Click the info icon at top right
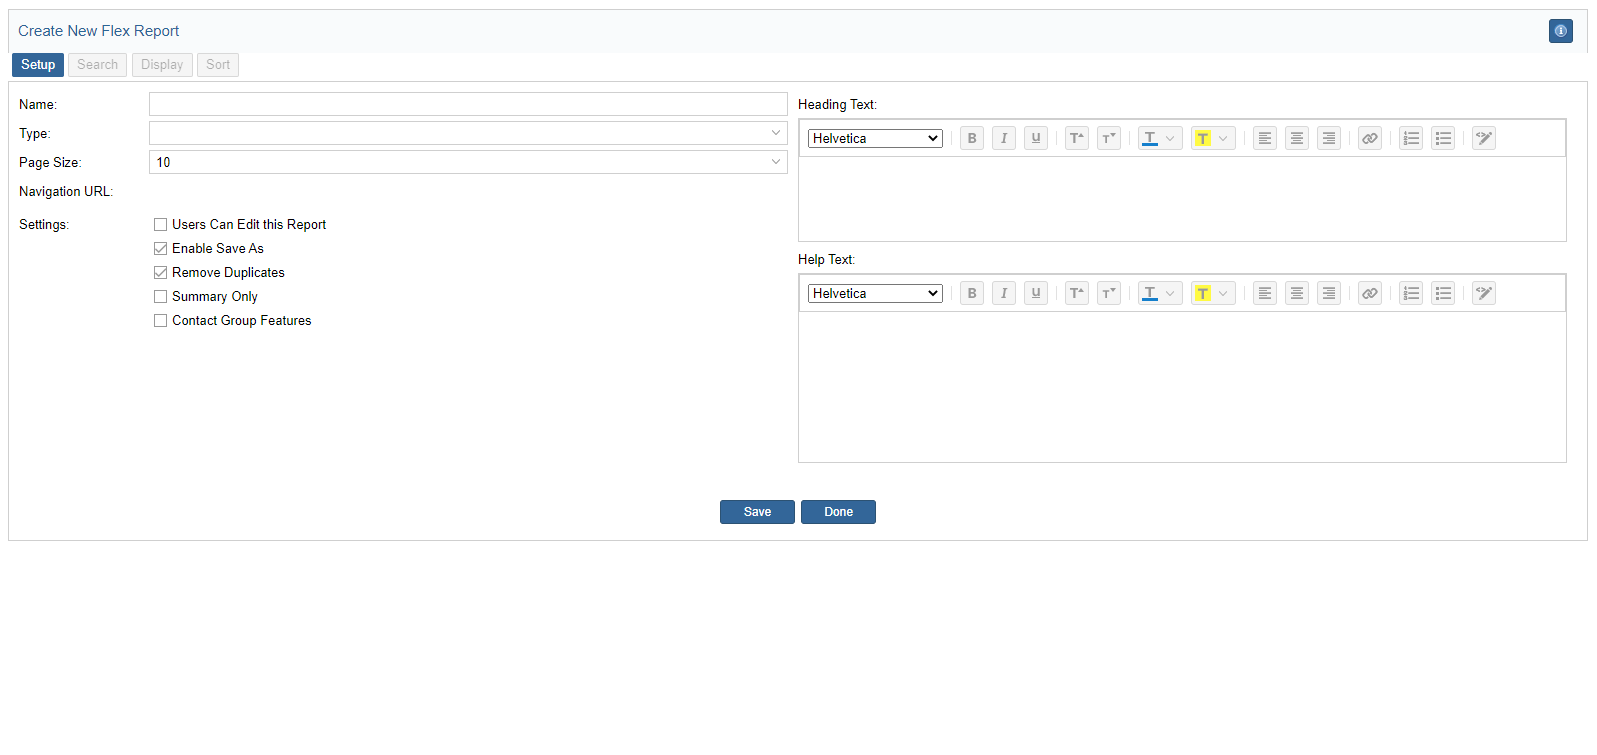The height and width of the screenshot is (755, 1597). (x=1560, y=31)
